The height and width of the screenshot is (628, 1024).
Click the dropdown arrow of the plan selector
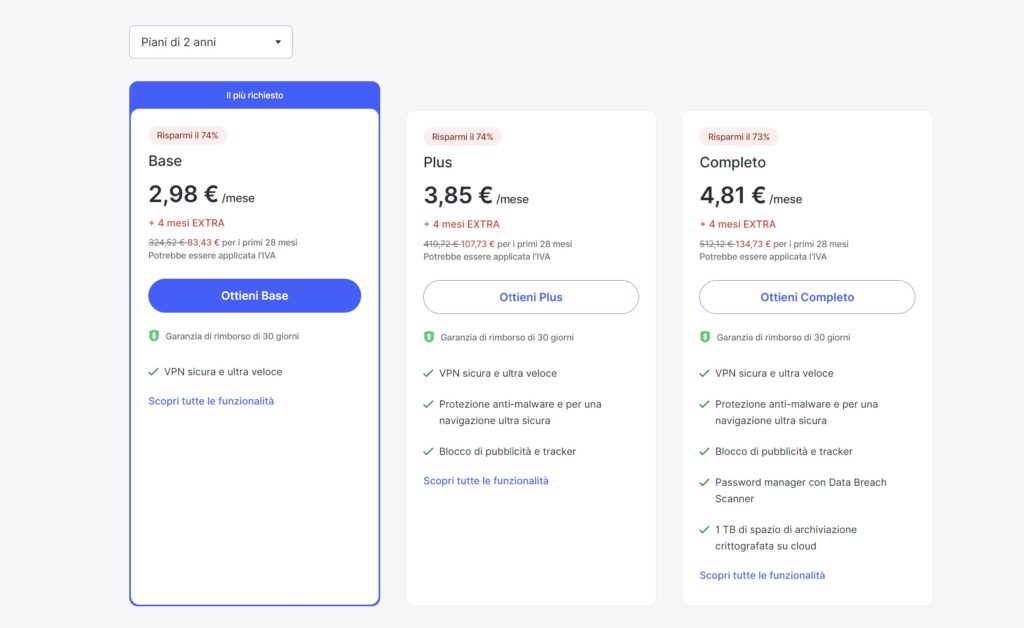pyautogui.click(x=278, y=42)
